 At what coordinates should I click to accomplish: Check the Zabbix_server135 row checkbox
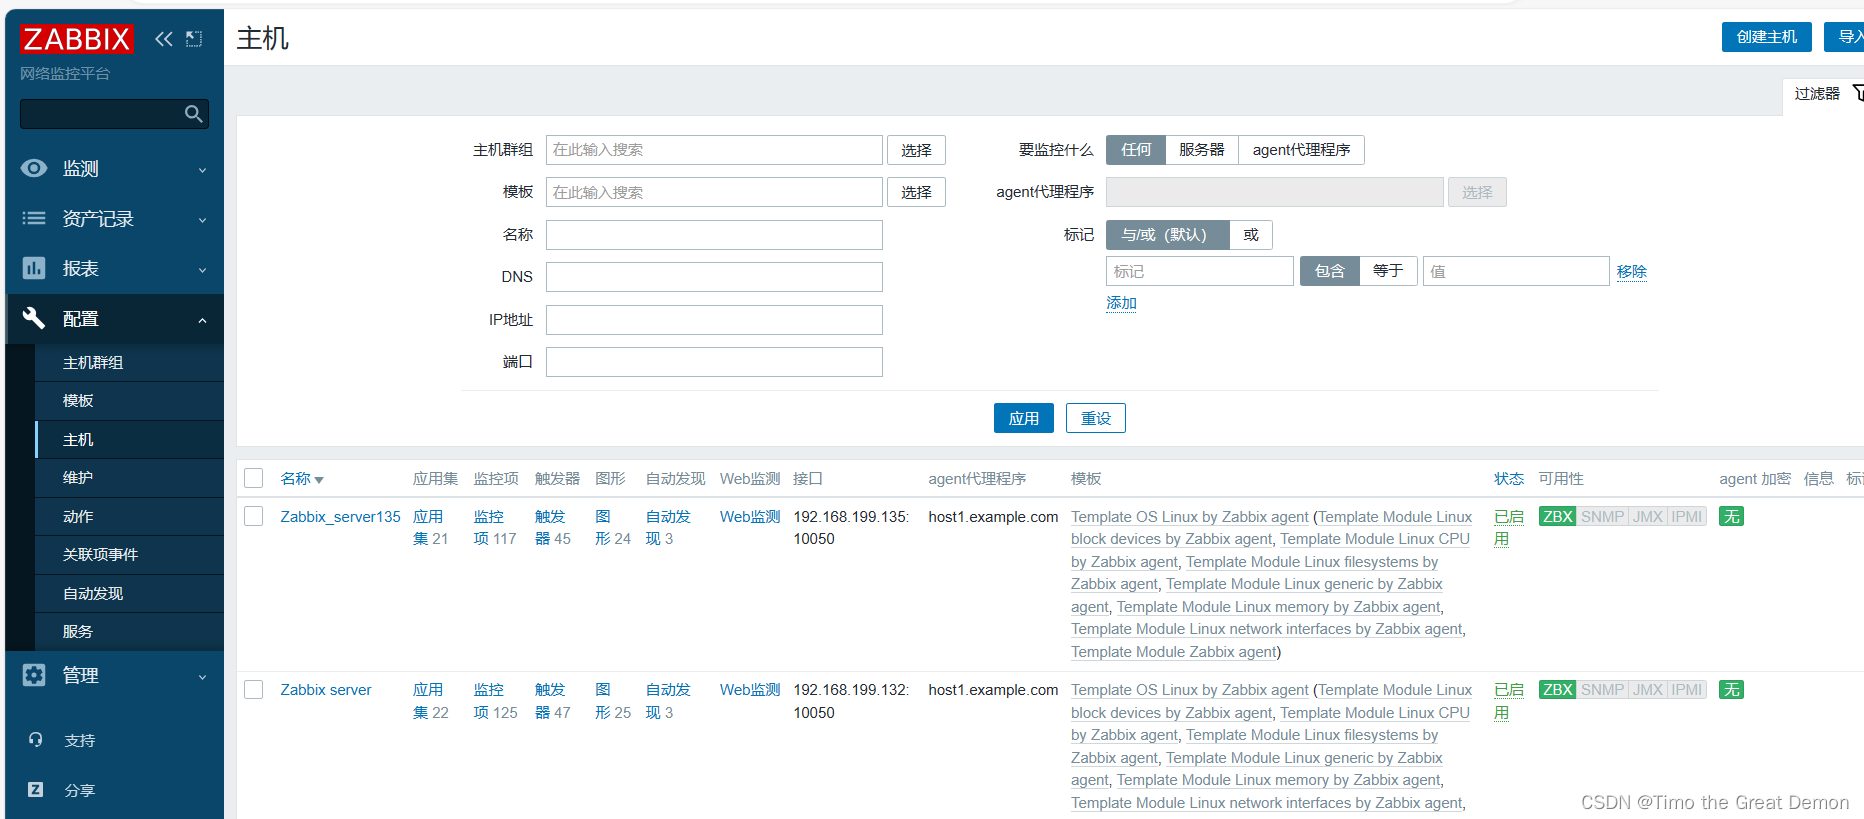pos(254,516)
